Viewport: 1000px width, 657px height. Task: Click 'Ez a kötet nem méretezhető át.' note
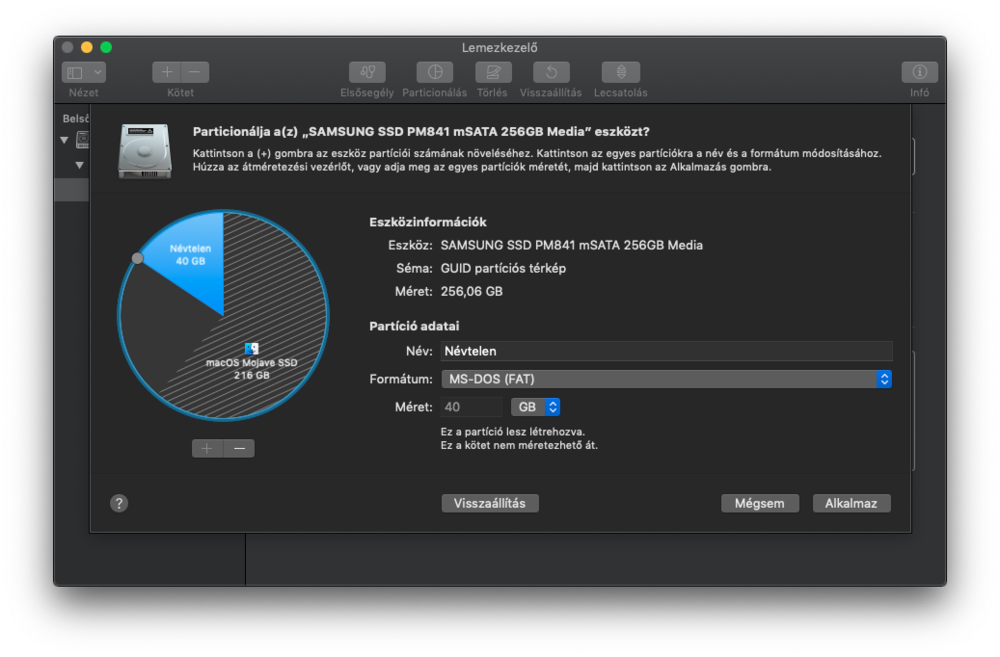point(519,445)
